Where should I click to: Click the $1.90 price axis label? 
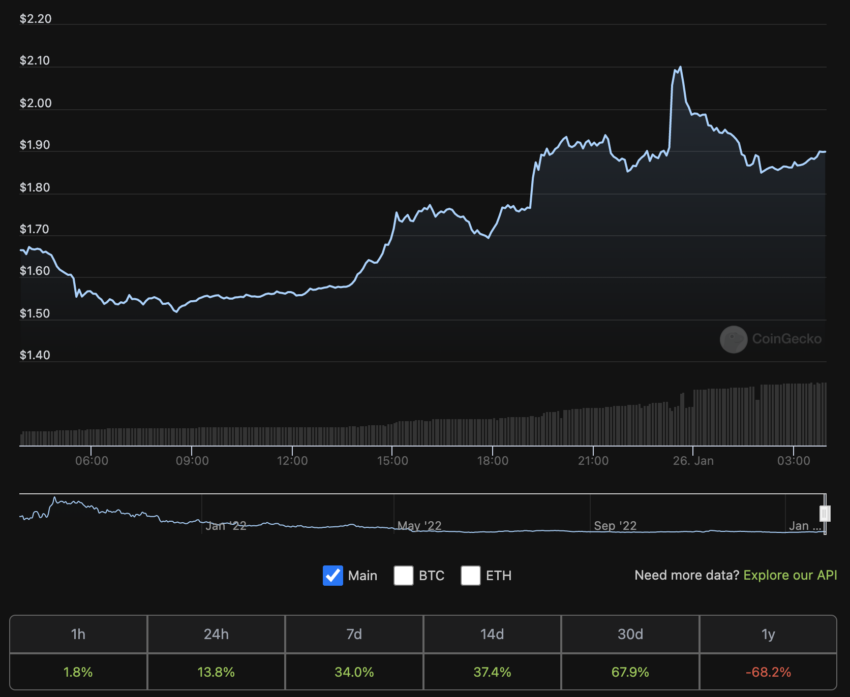[34, 145]
